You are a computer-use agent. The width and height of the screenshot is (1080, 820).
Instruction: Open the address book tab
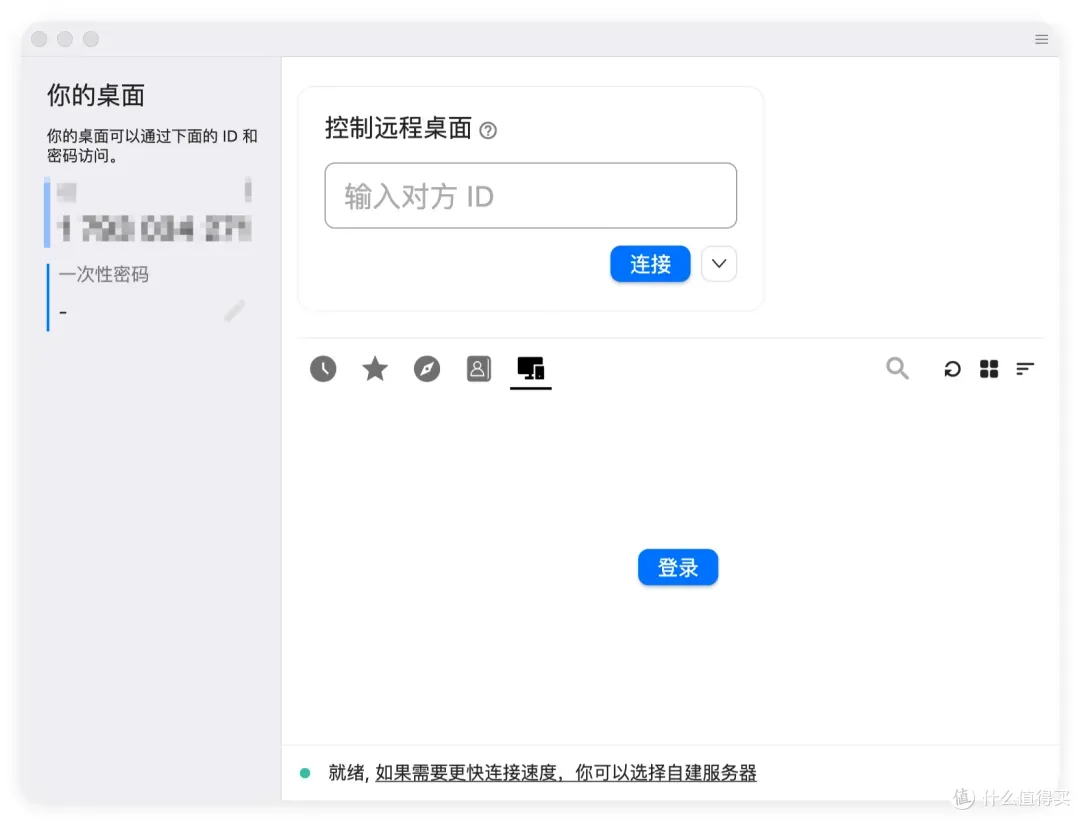pyautogui.click(x=479, y=369)
